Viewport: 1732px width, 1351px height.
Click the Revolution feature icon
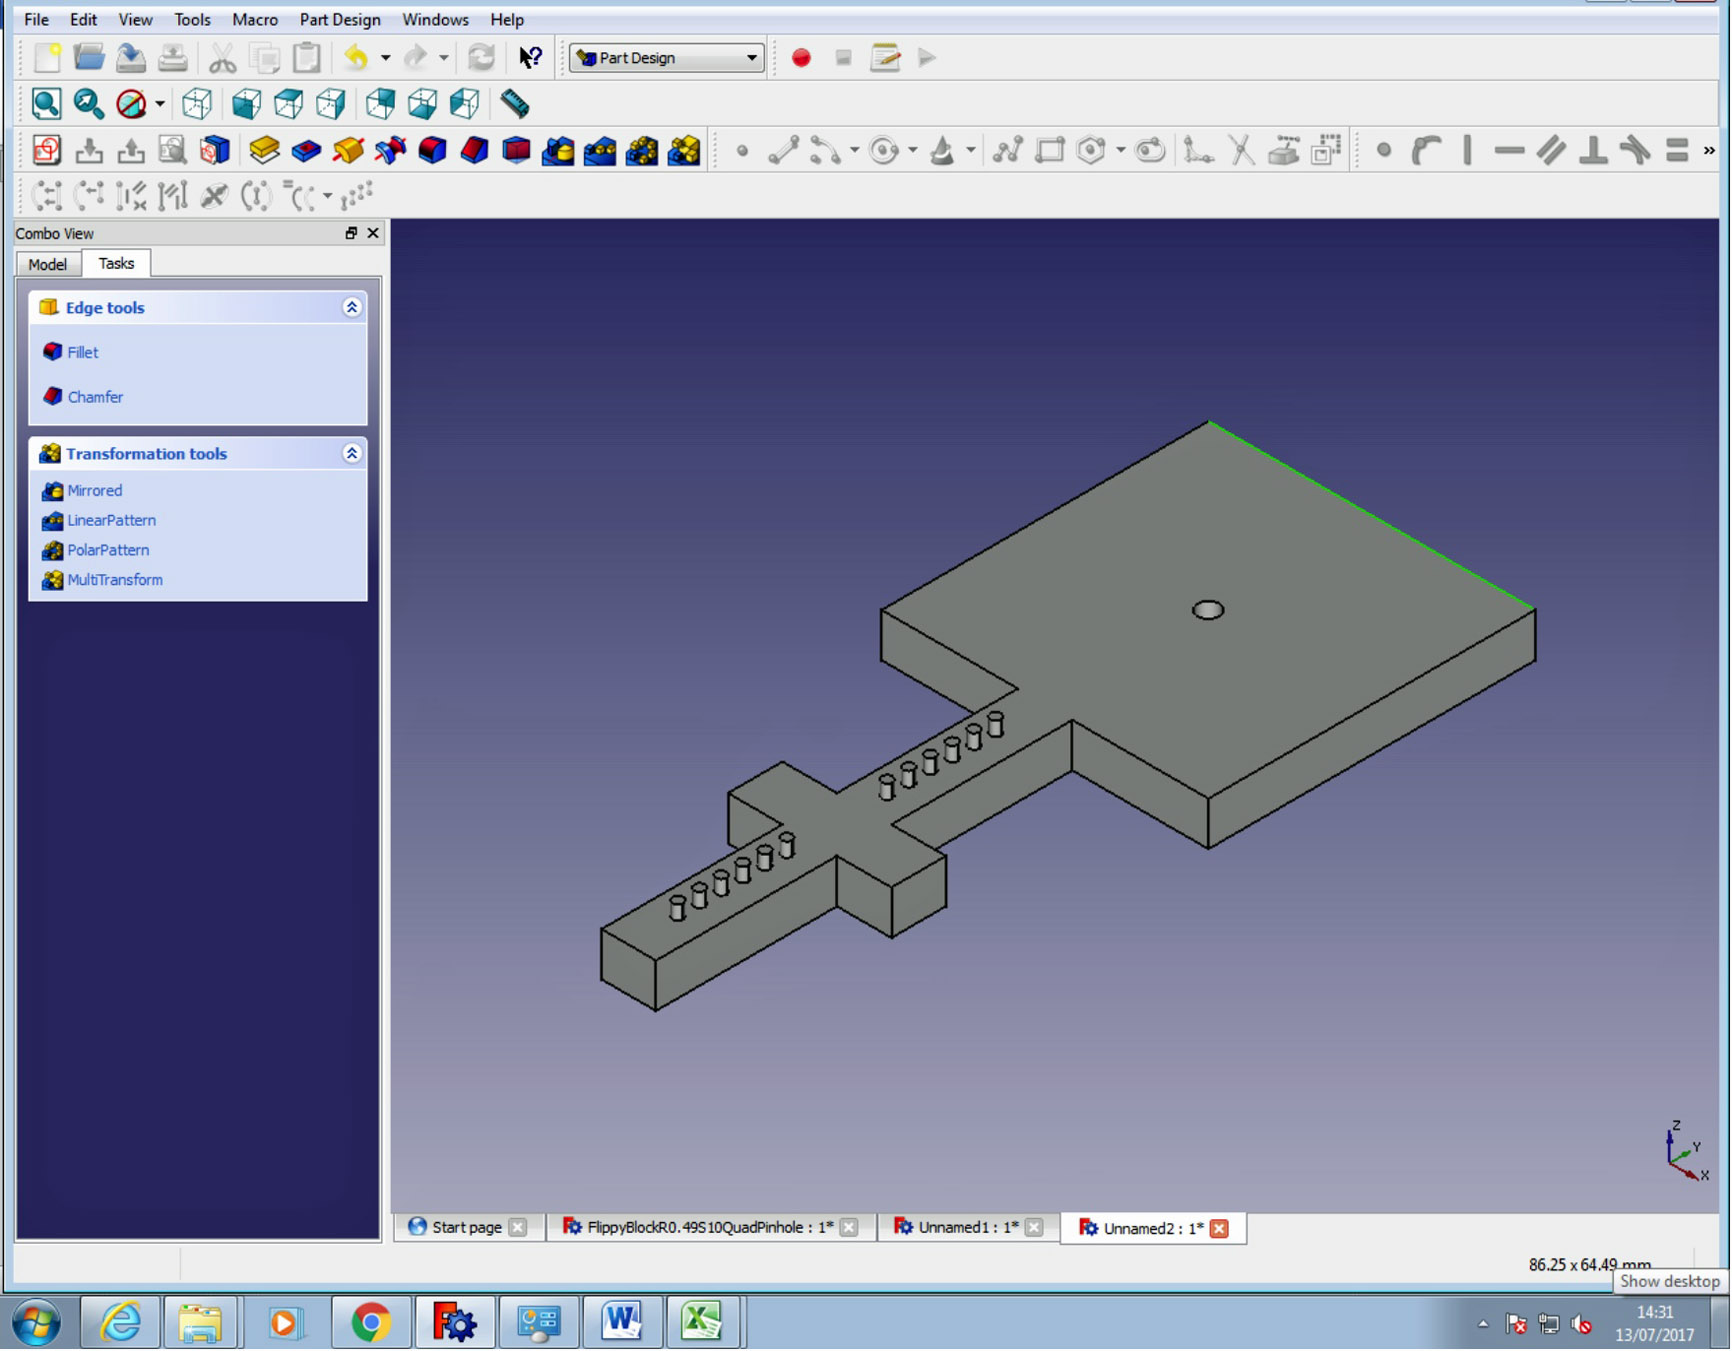click(x=348, y=150)
